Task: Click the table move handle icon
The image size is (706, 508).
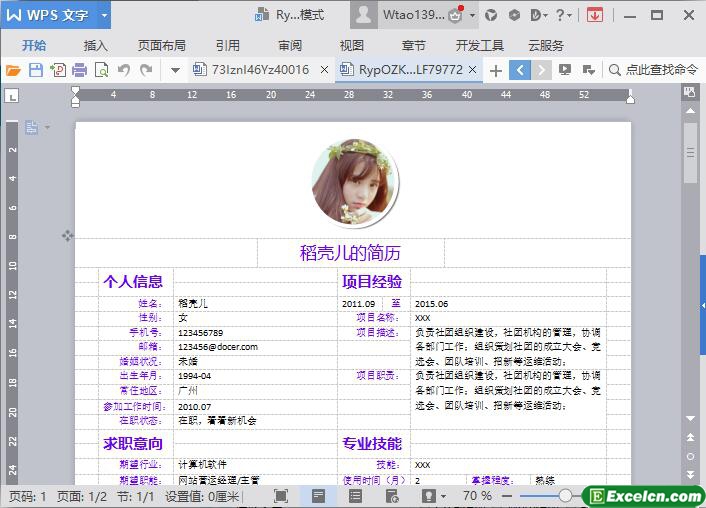Action: point(68,235)
